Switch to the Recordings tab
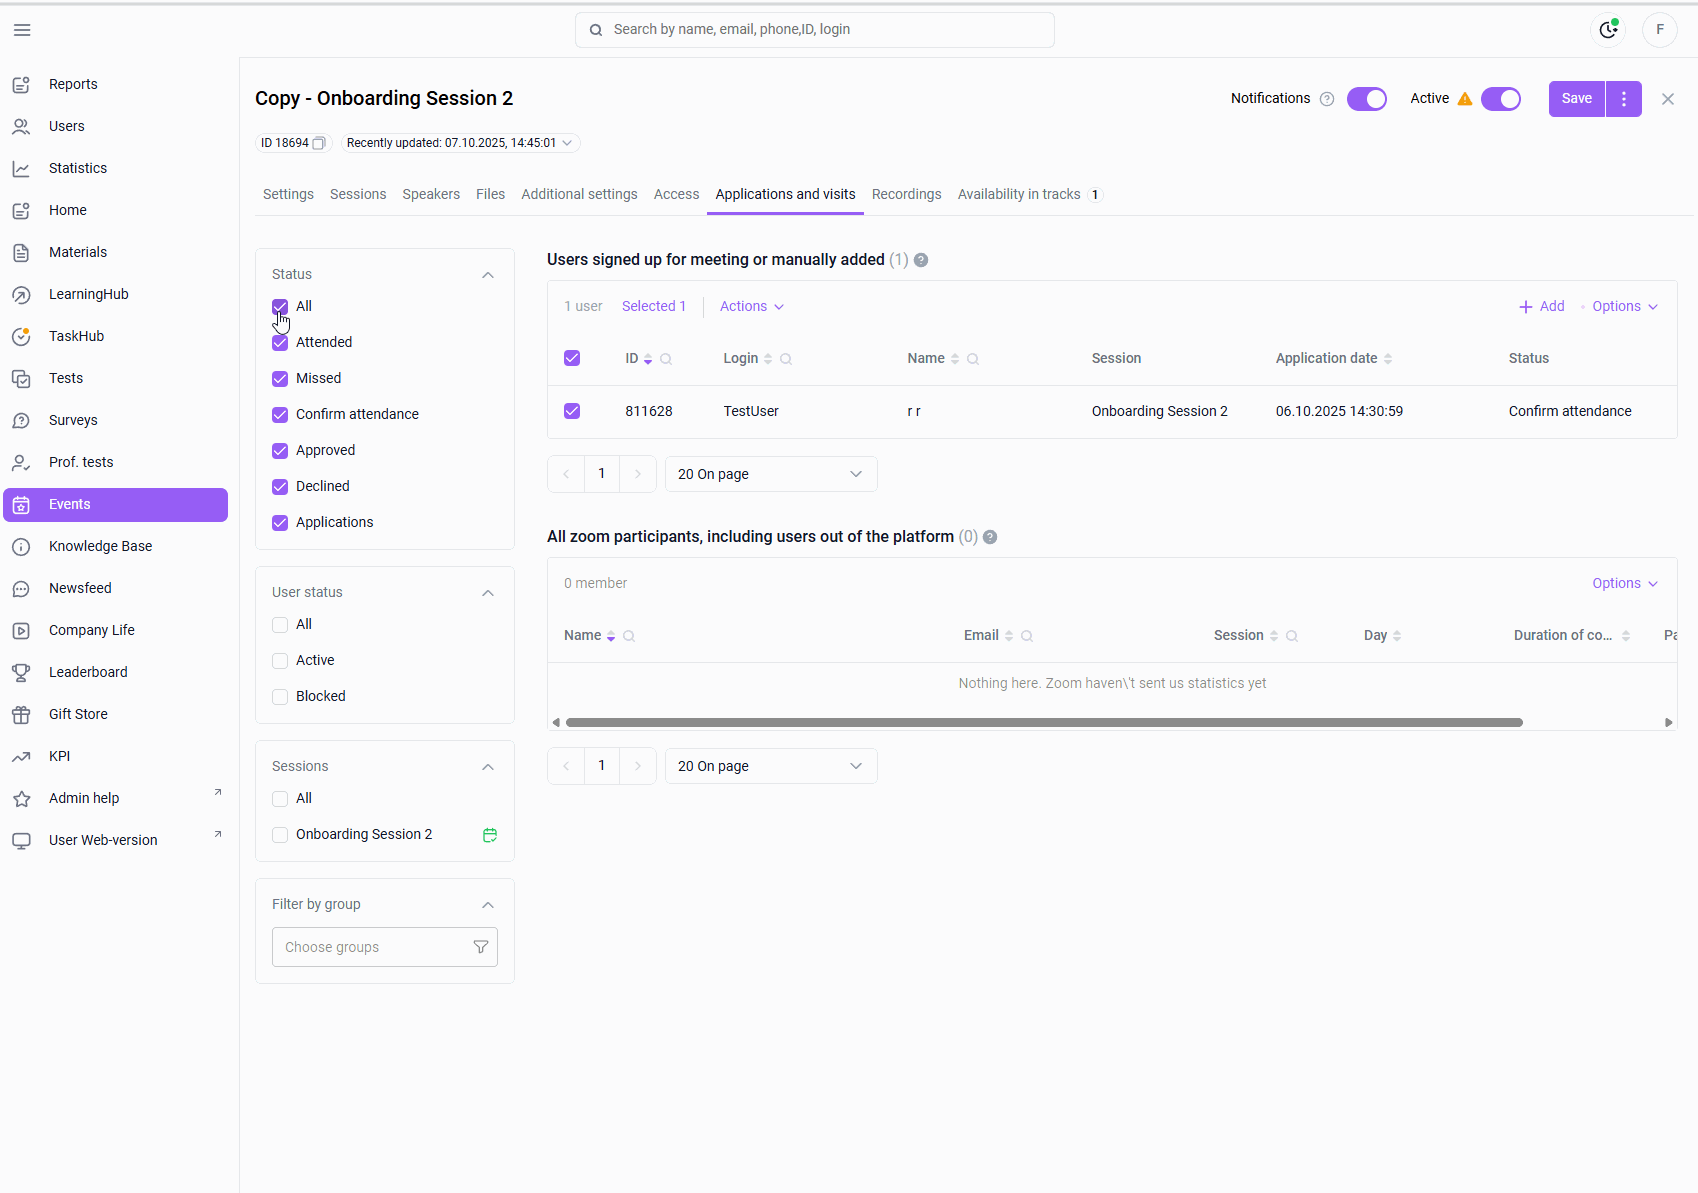The width and height of the screenshot is (1698, 1193). point(906,194)
